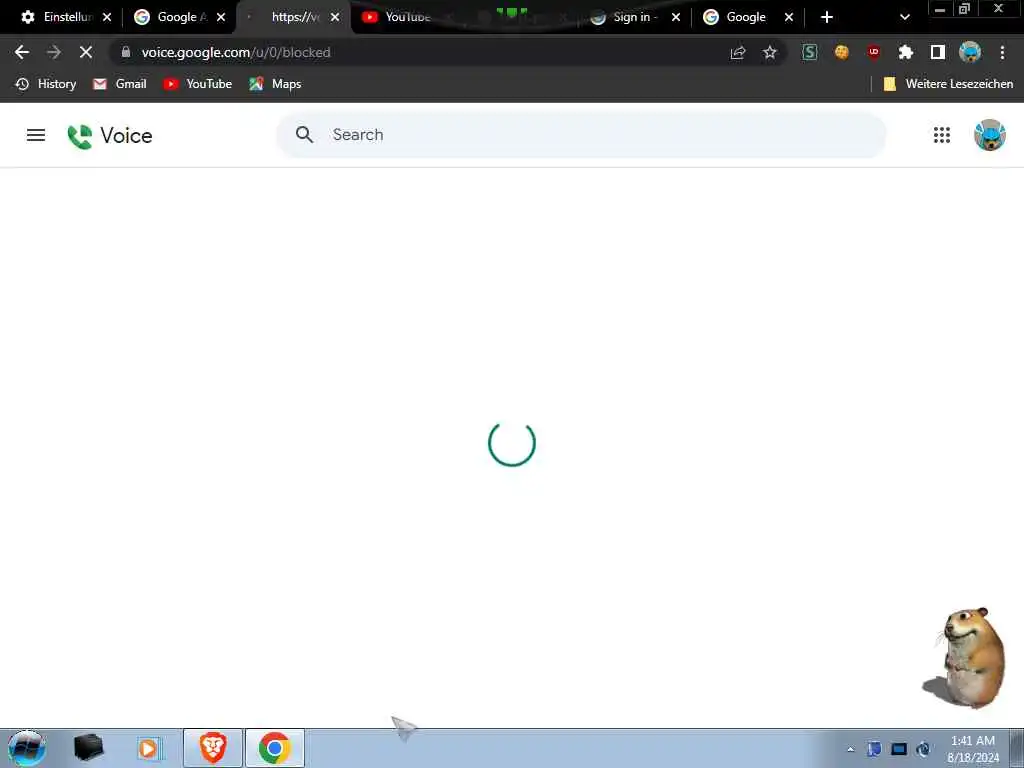
Task: Open the Chrome three-dot menu
Action: click(x=1002, y=52)
